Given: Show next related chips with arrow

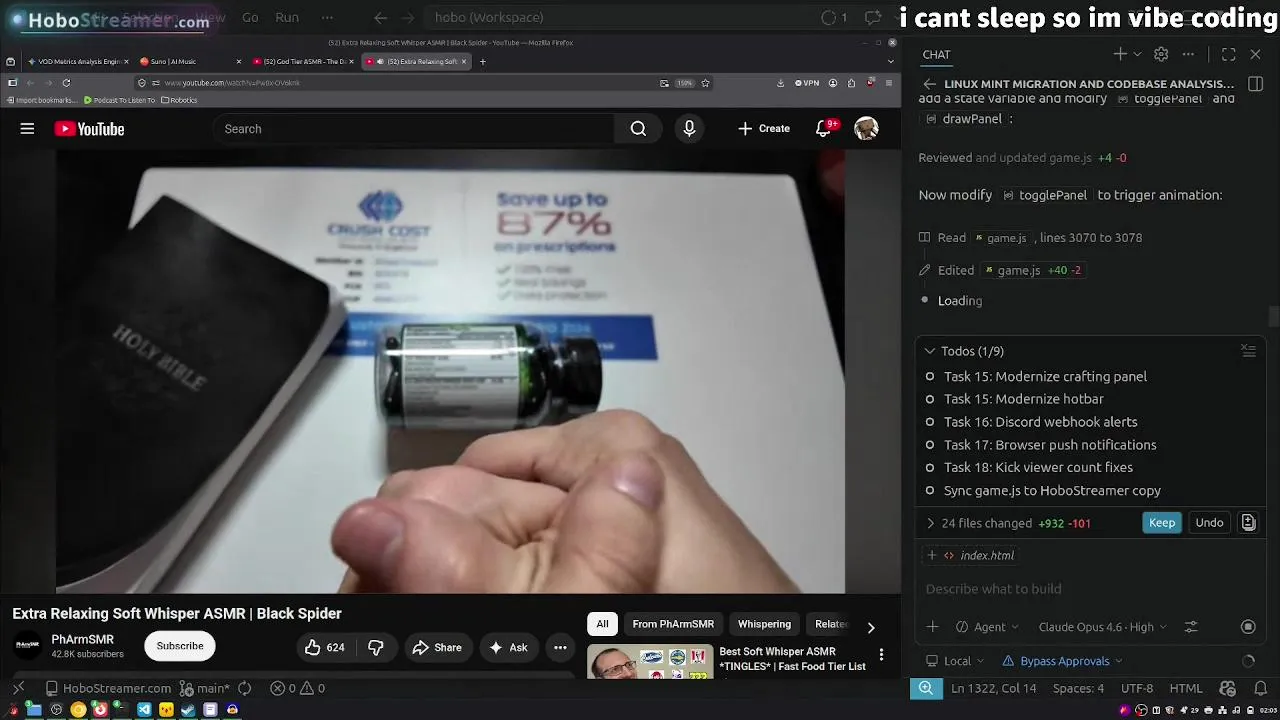Looking at the screenshot, I should 871,627.
